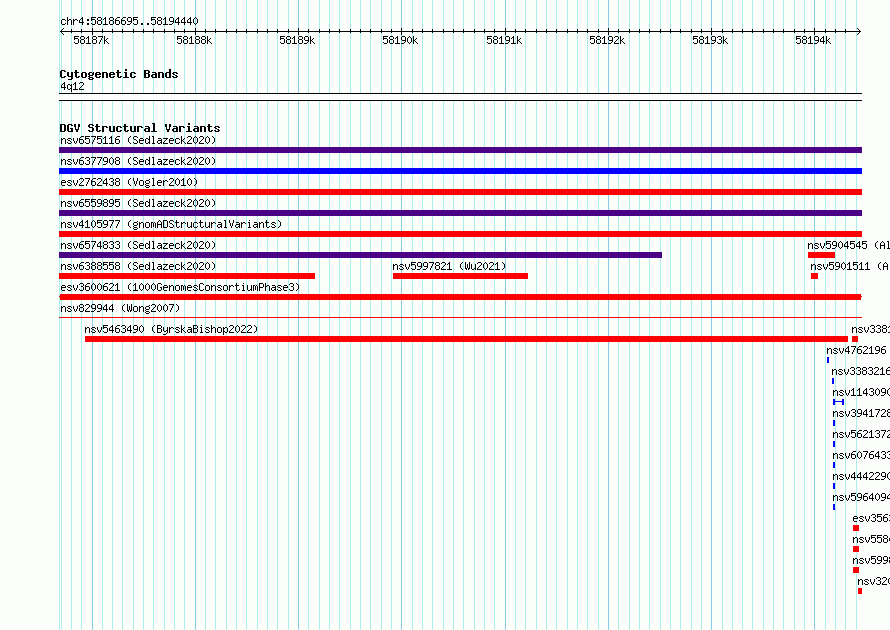Click the DGV Structural Variants track title

[x=140, y=128]
